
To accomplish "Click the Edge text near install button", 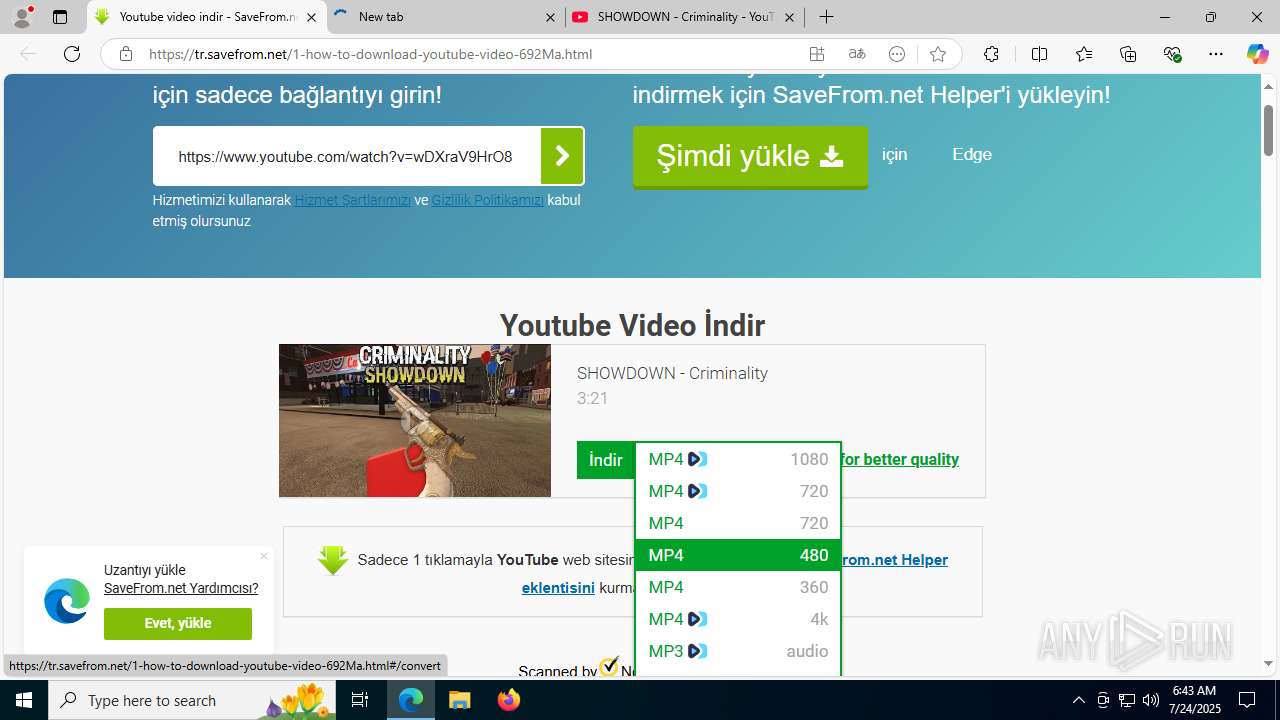I will coord(972,154).
